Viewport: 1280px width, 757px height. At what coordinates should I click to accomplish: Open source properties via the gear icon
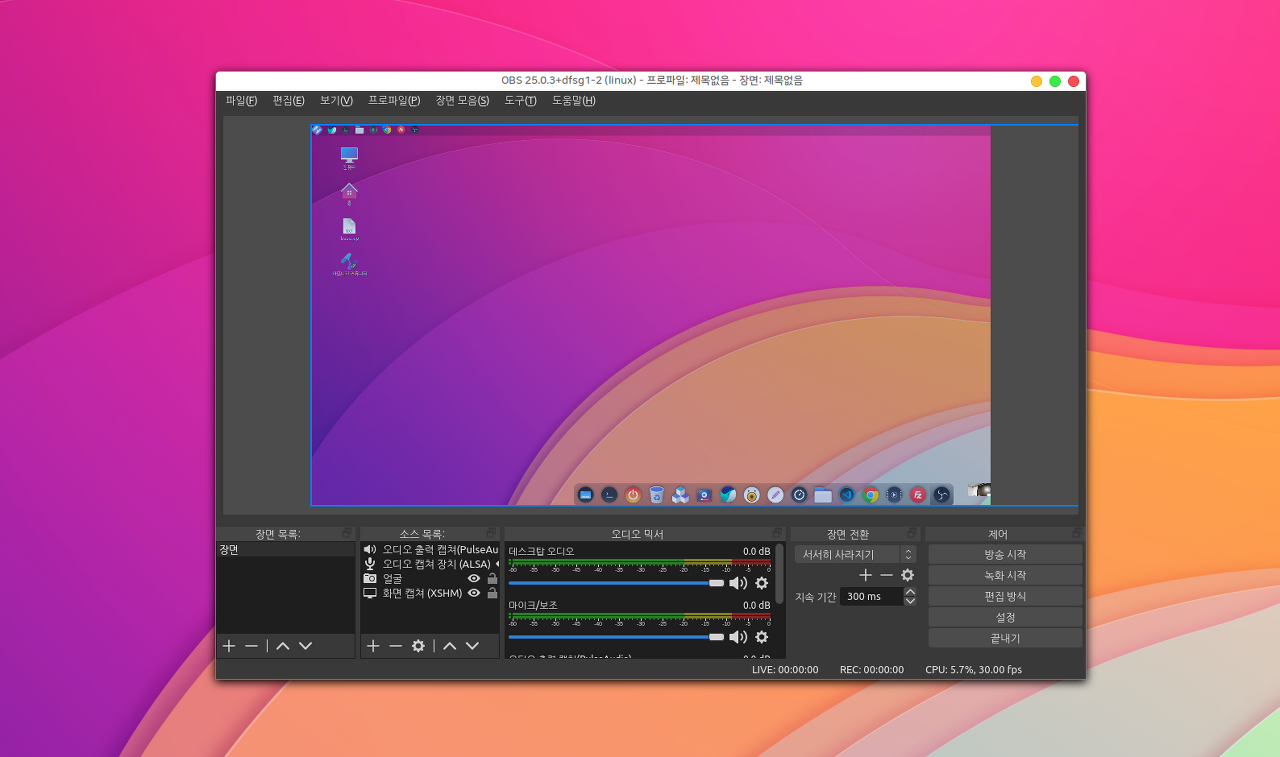(x=419, y=646)
